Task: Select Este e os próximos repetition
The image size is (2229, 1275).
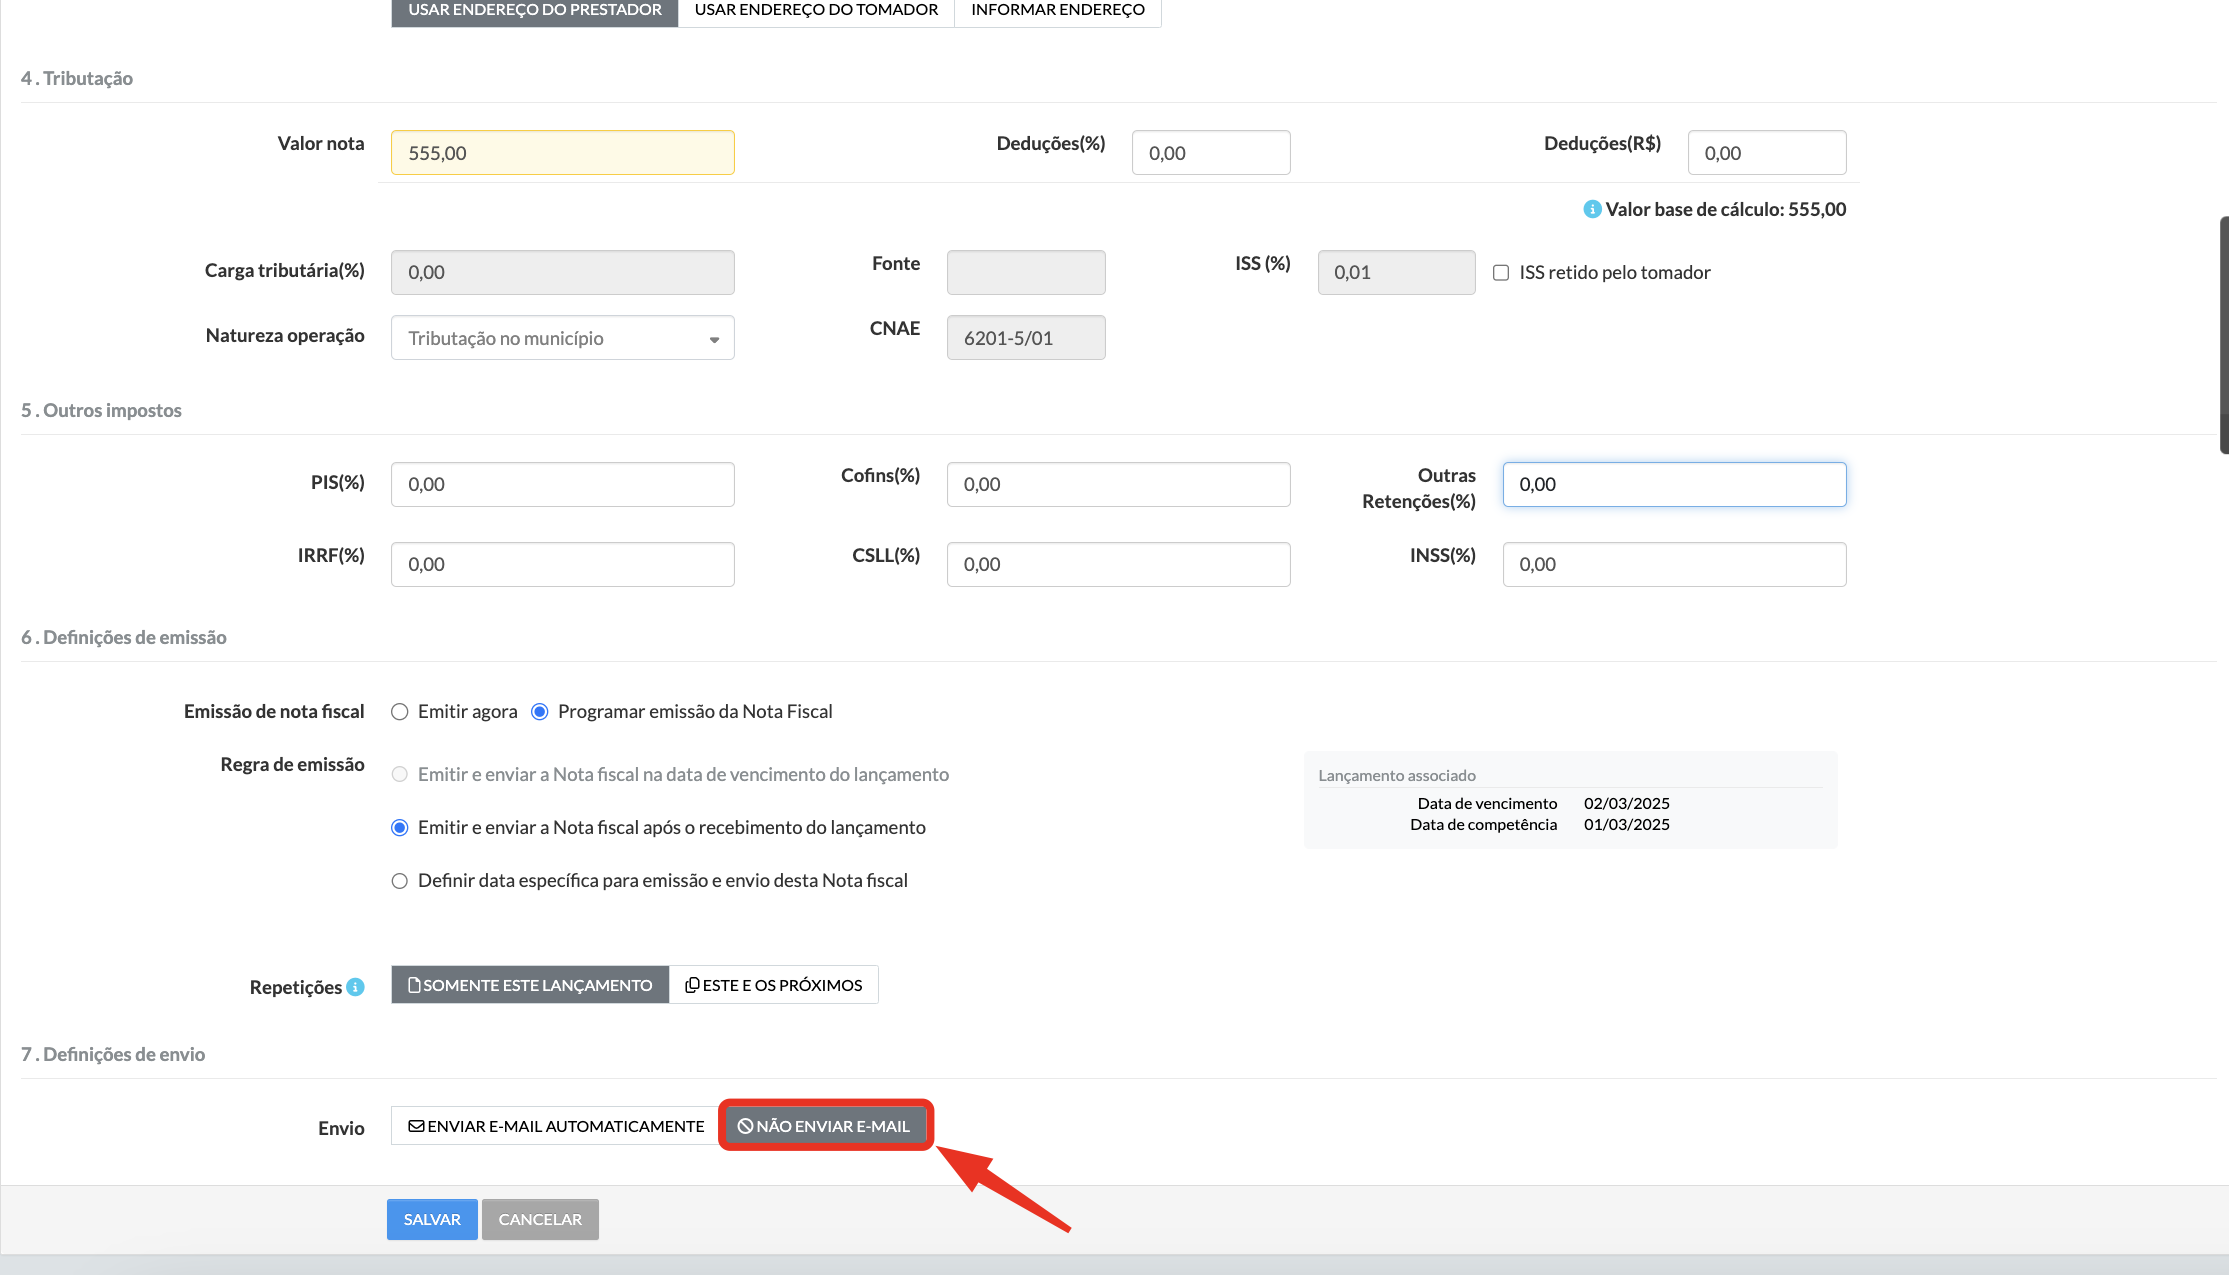Action: 773,985
